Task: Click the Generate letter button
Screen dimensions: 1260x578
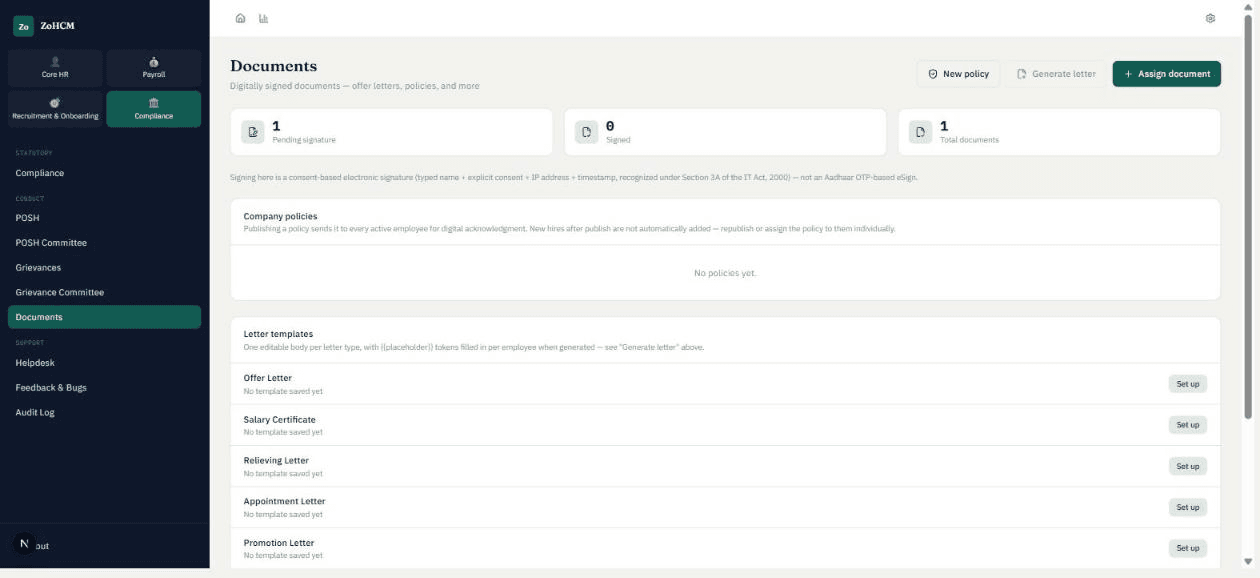Action: (1056, 74)
